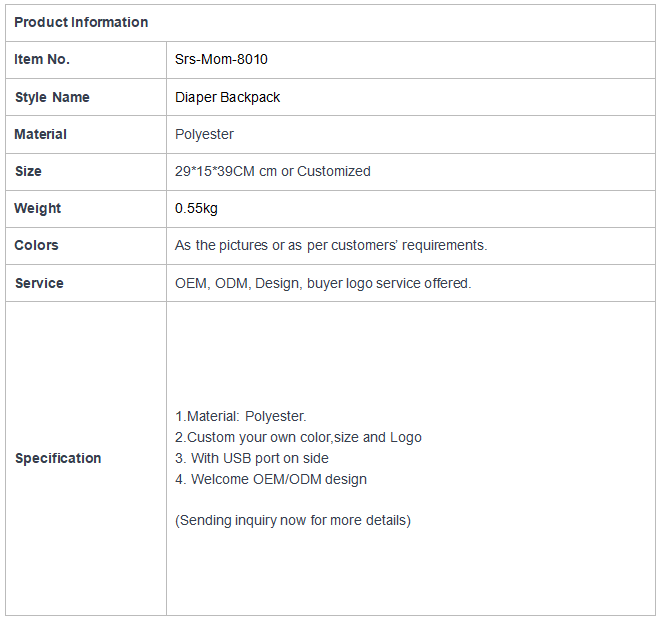Click the Diaper Backpack value
661x622 pixels.
coord(227,97)
